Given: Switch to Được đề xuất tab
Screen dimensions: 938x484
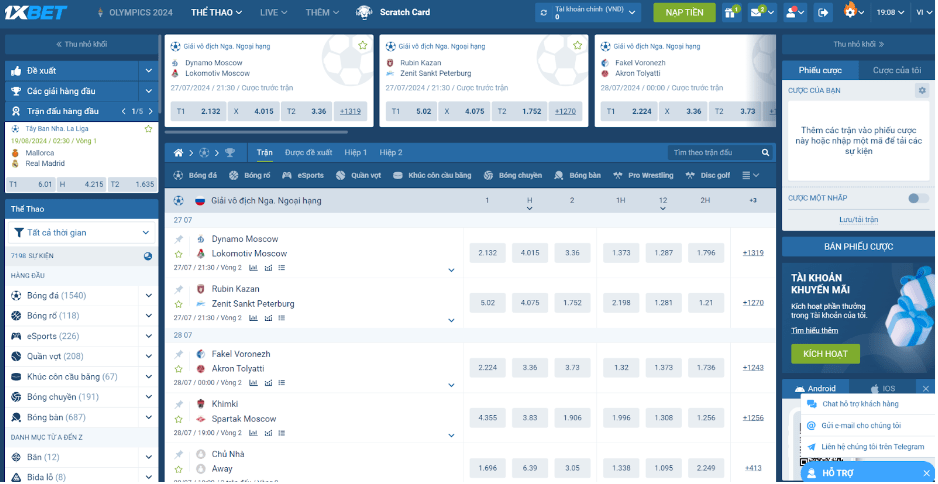Looking at the screenshot, I should (309, 153).
